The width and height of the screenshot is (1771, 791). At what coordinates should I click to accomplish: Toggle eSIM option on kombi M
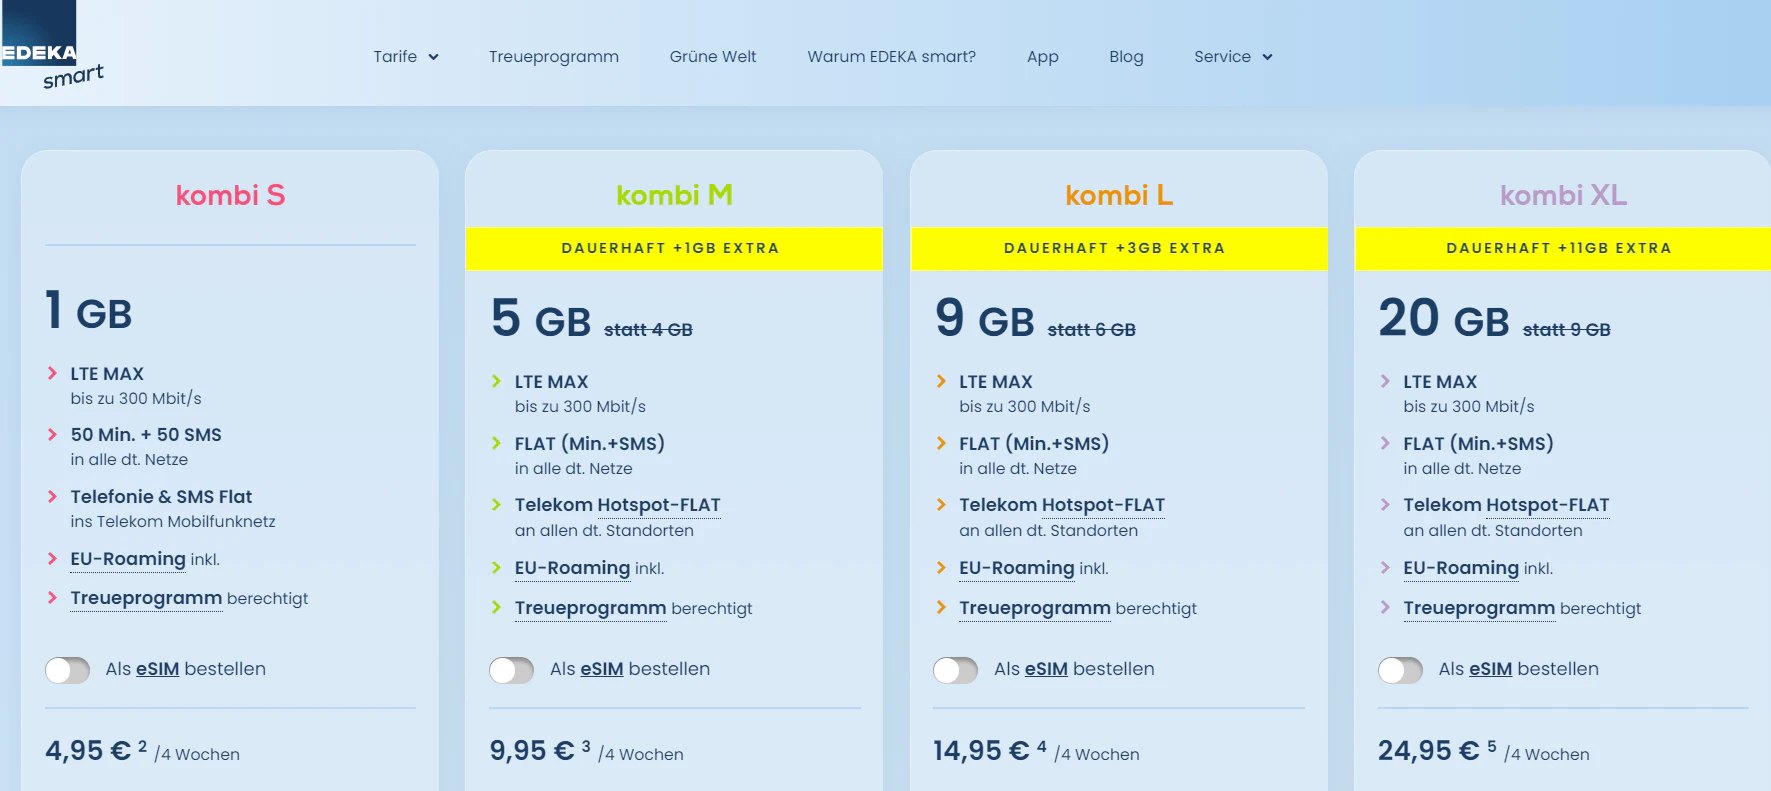click(511, 670)
